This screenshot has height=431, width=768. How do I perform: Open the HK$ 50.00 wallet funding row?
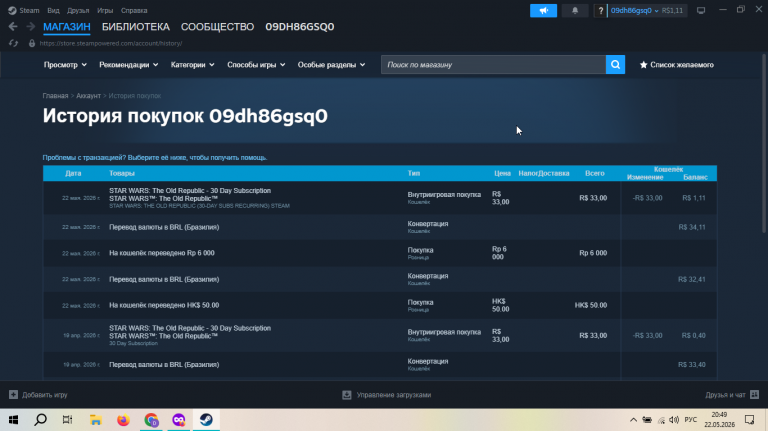pyautogui.click(x=380, y=305)
